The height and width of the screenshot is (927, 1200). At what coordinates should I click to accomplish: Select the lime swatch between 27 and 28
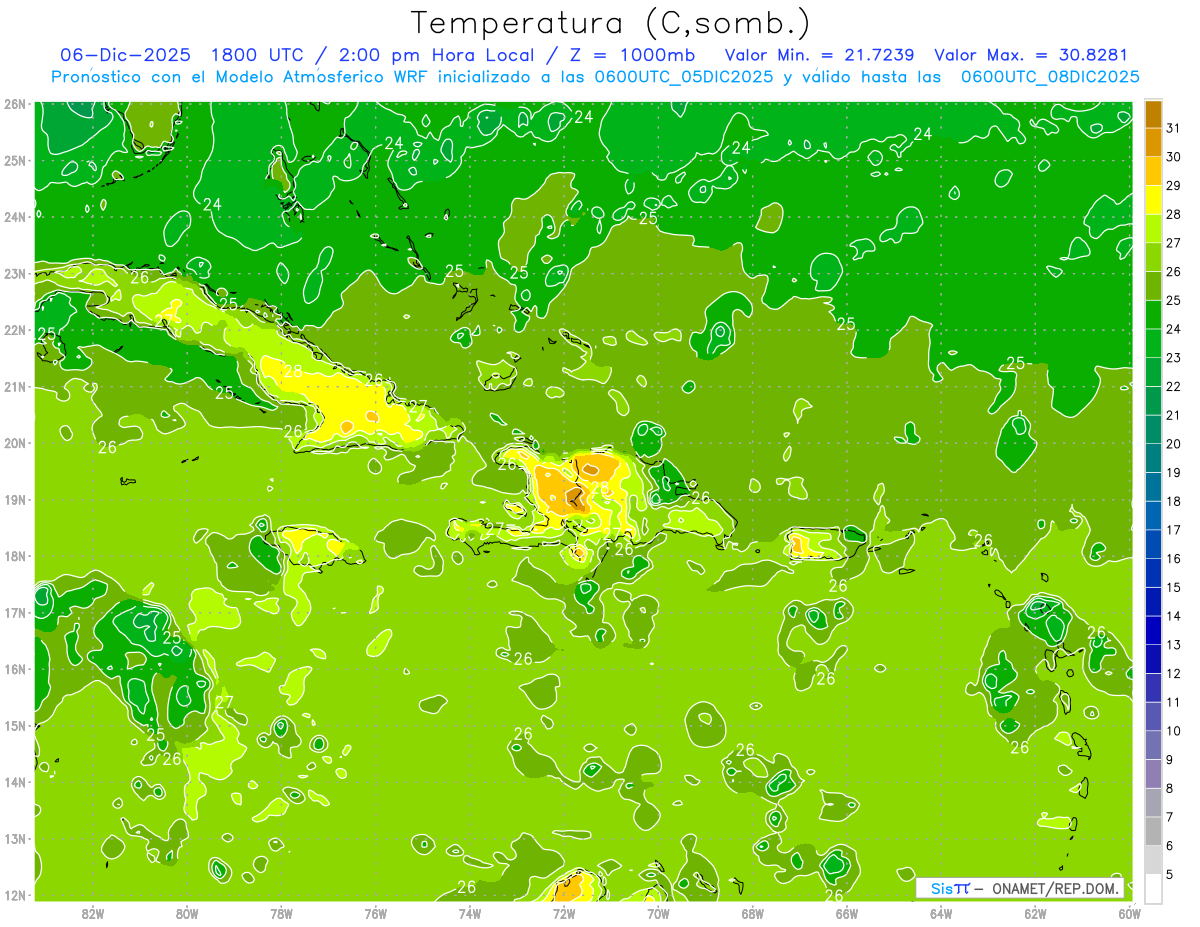click(1153, 228)
